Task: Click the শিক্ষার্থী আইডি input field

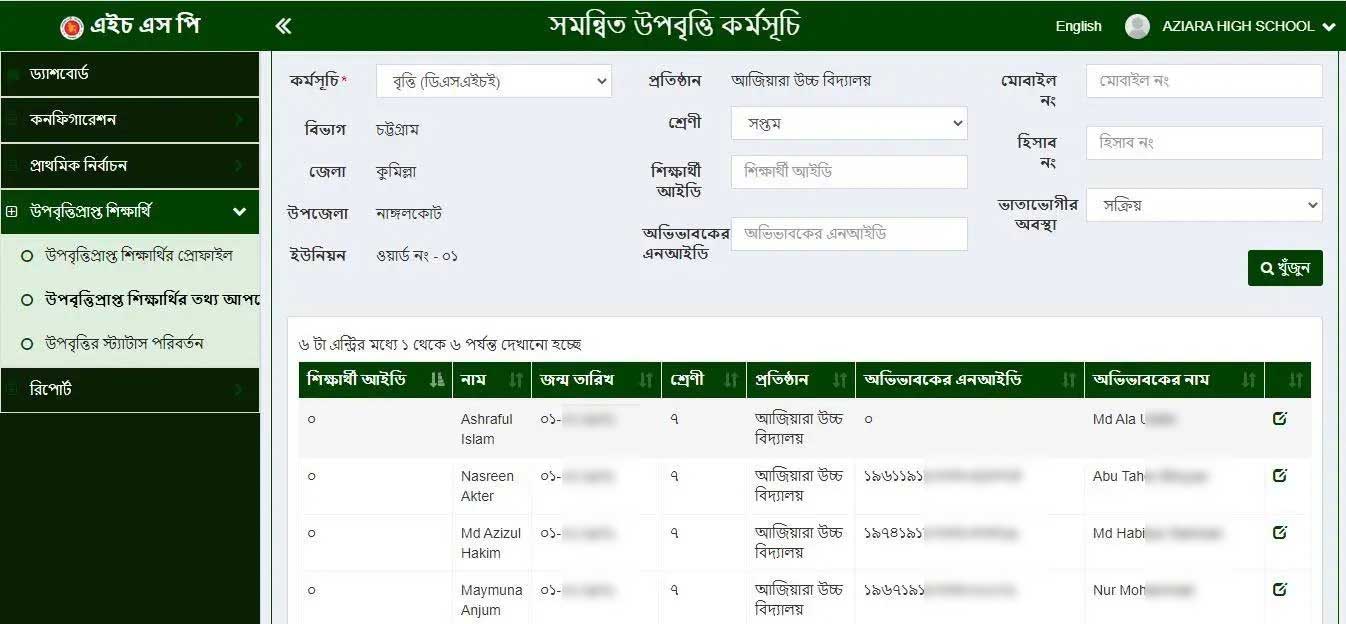Action: 849,171
